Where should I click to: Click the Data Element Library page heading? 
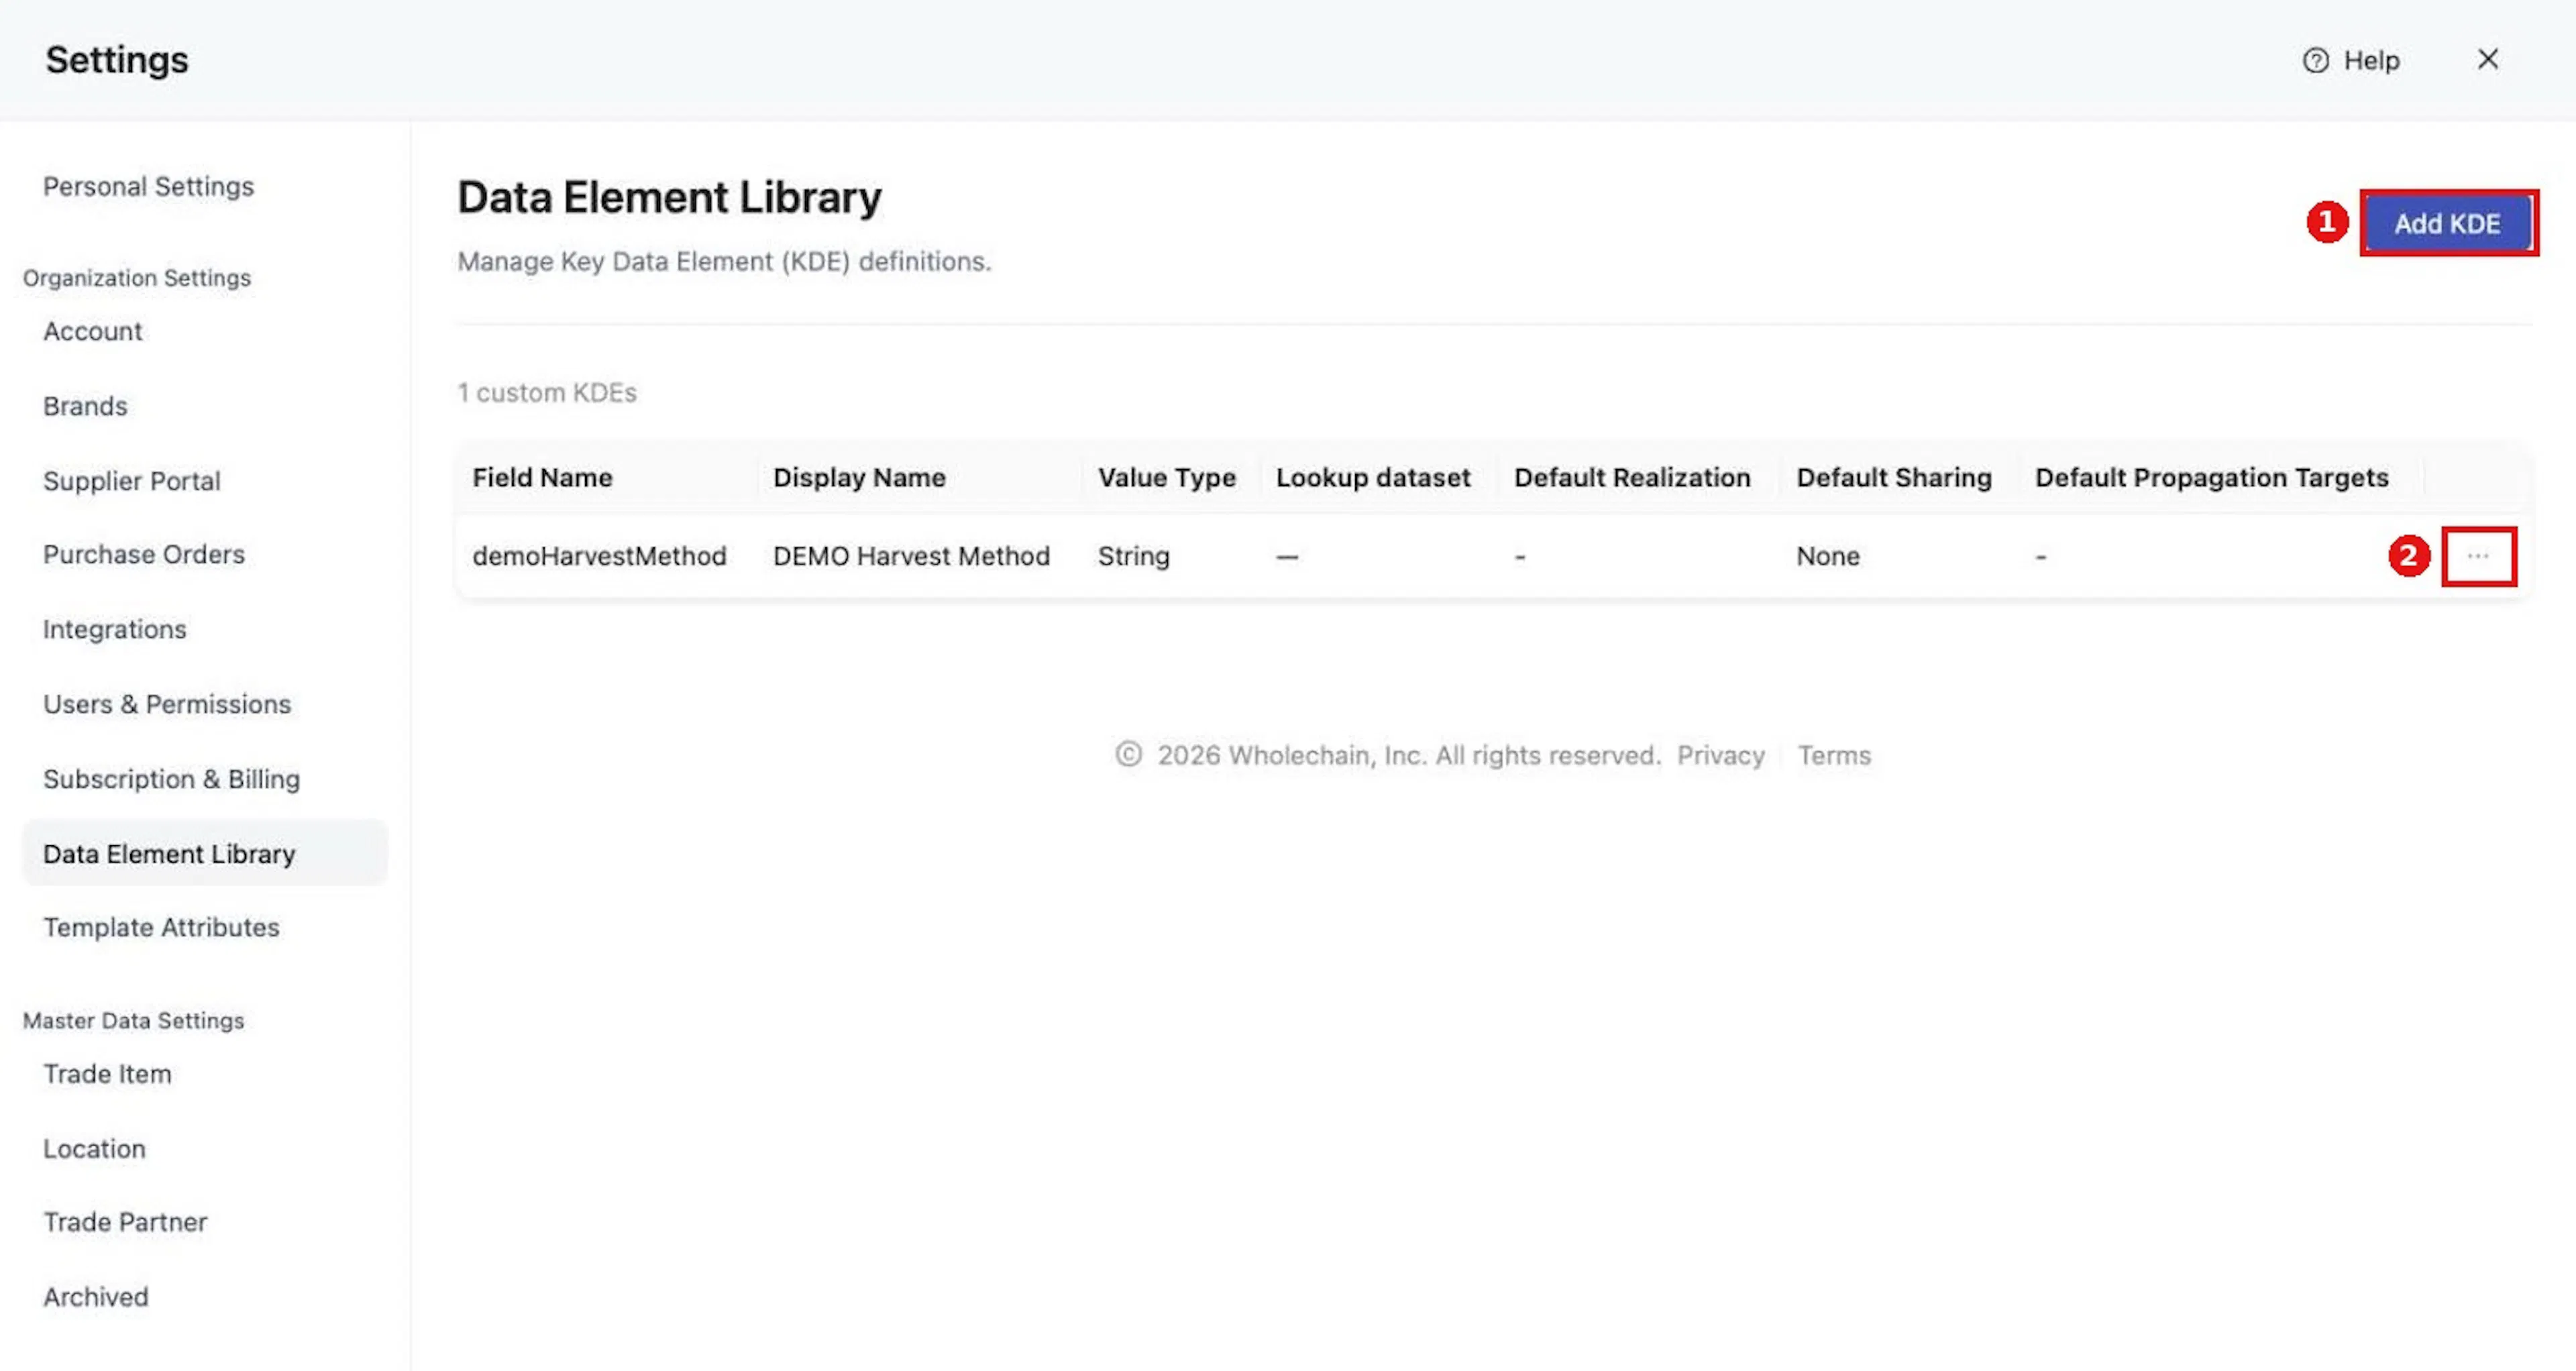(x=669, y=197)
